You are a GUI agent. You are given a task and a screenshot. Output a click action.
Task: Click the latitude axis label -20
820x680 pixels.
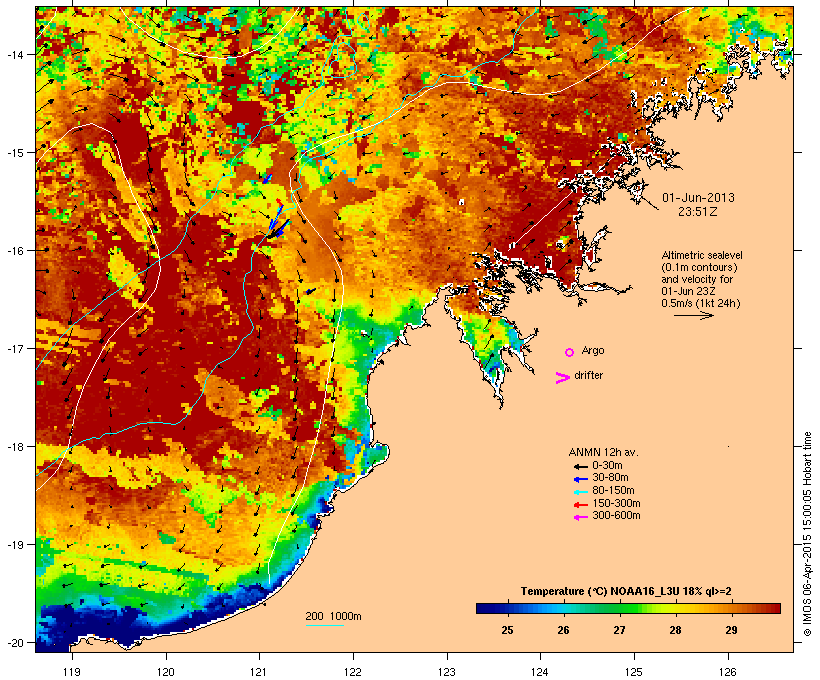point(15,643)
